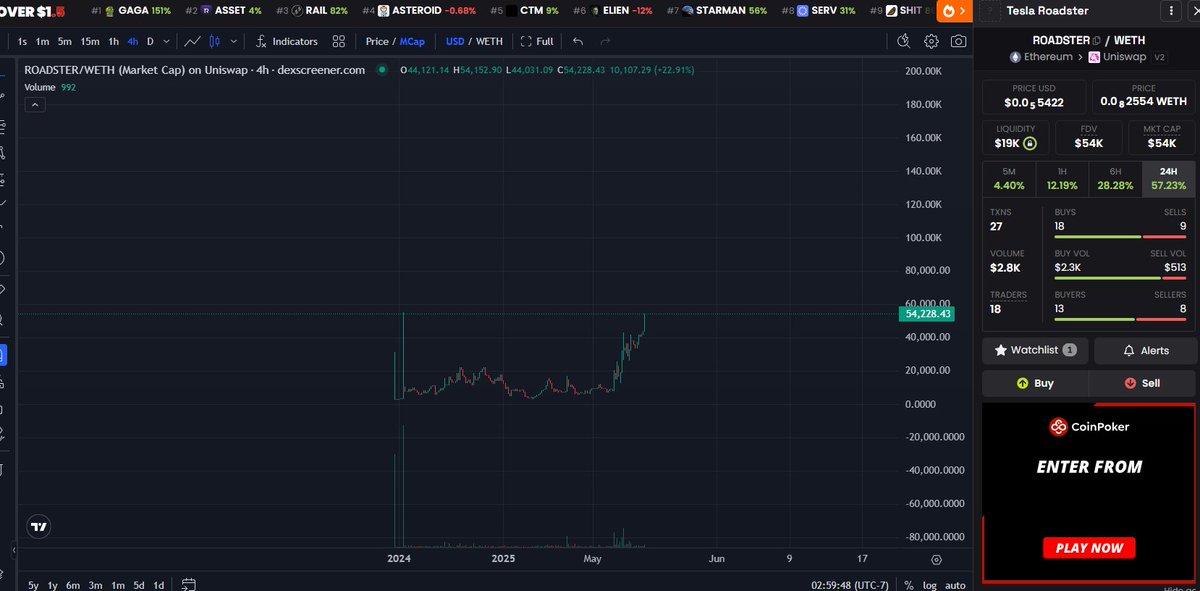Open trending token STARMAN
The image size is (1200, 591).
pyautogui.click(x=717, y=10)
